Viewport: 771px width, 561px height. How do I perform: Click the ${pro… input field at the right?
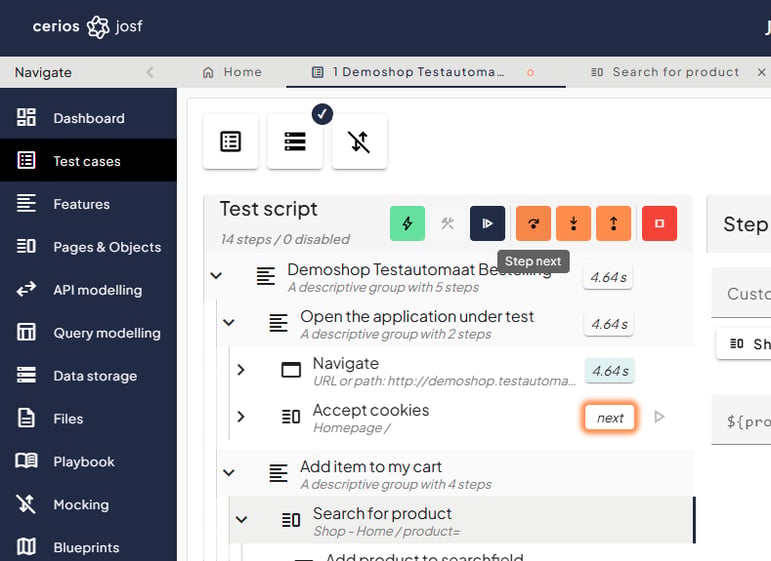[x=741, y=420]
